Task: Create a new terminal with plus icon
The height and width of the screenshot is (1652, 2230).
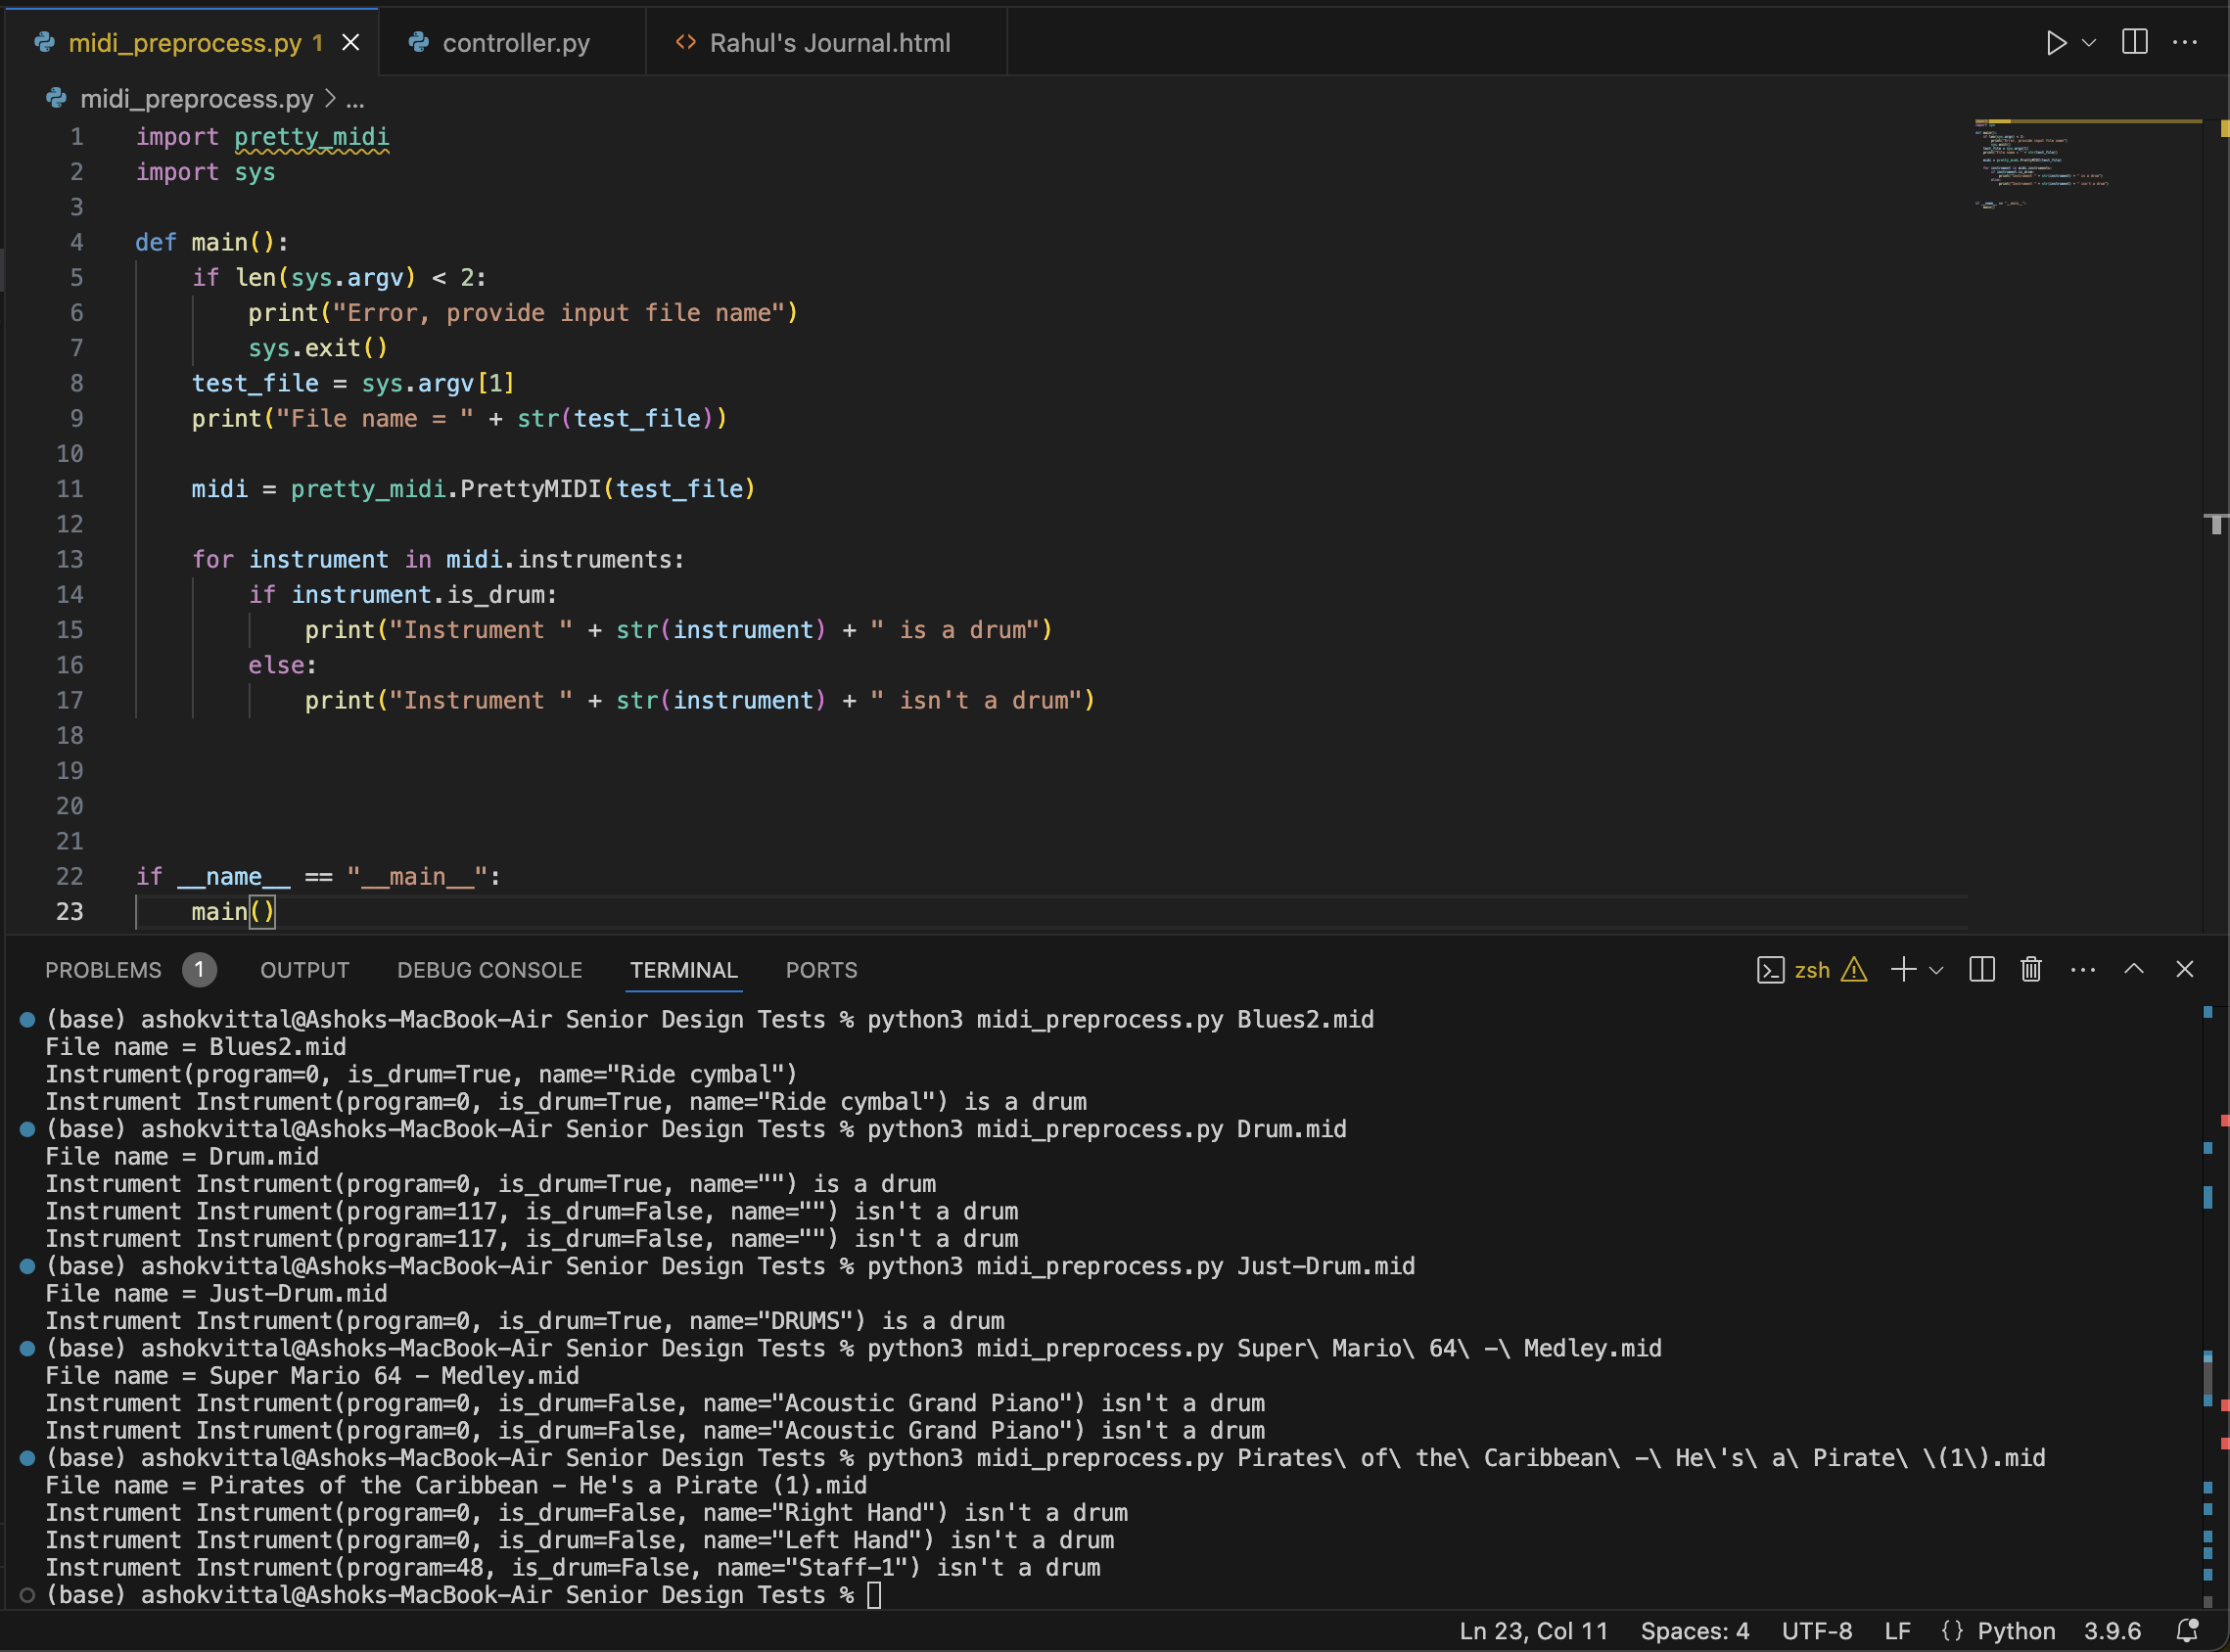Action: coord(1903,969)
